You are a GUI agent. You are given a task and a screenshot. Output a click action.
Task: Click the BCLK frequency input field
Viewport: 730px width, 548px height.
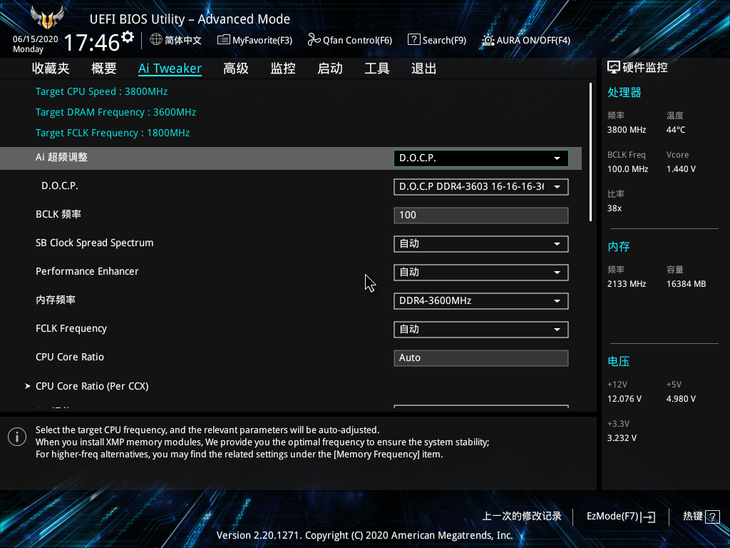coord(481,215)
